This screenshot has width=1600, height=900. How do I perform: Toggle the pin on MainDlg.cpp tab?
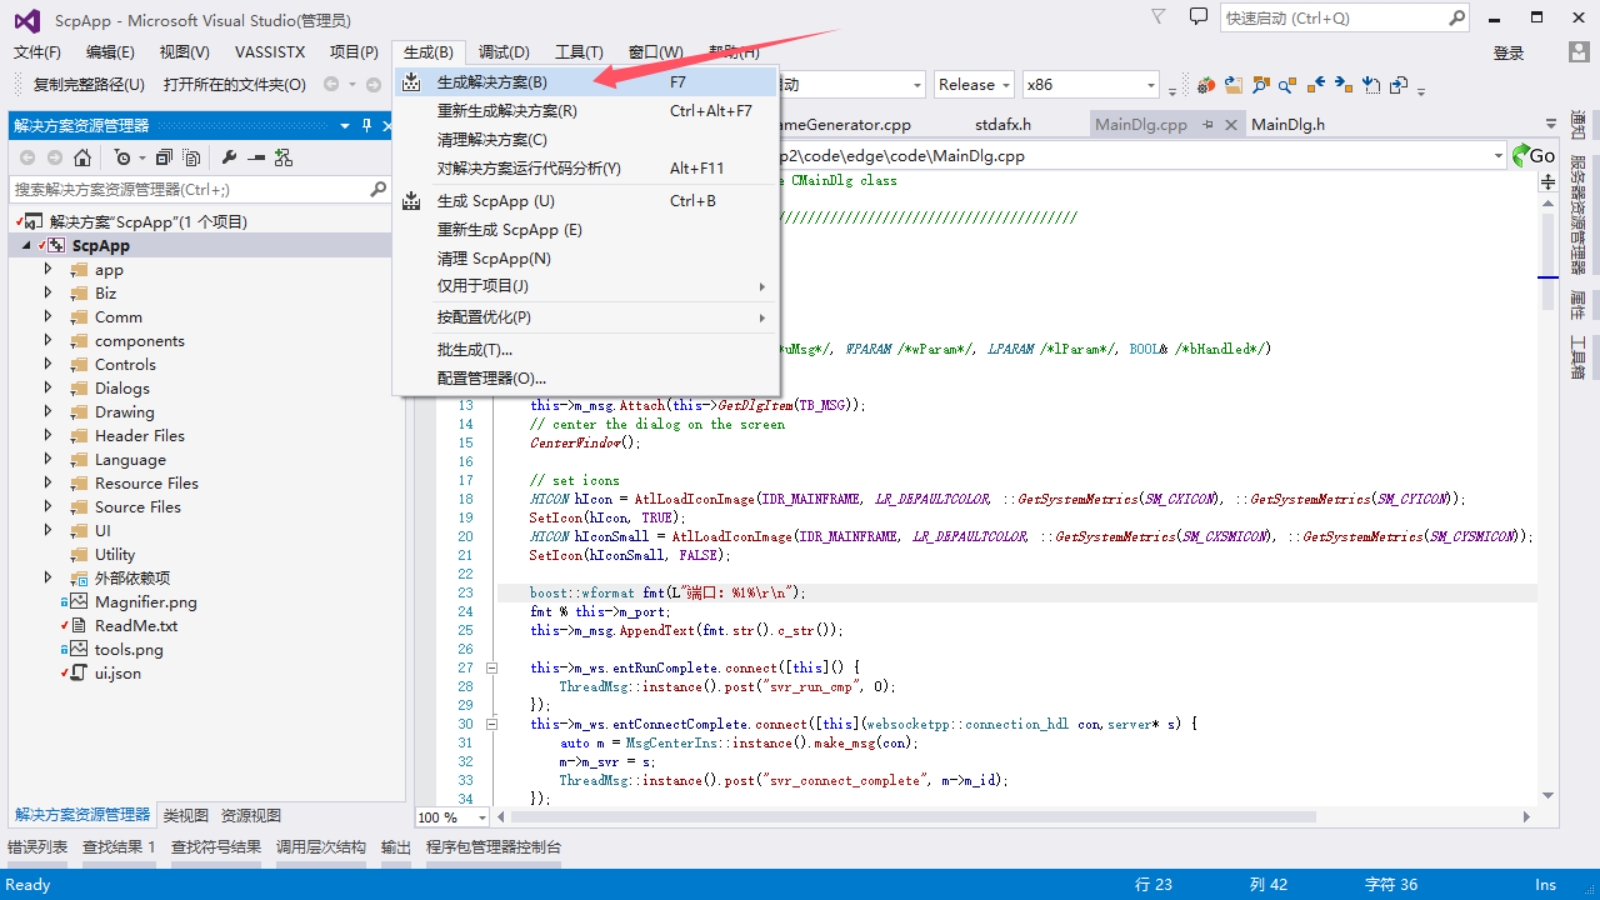click(1208, 125)
